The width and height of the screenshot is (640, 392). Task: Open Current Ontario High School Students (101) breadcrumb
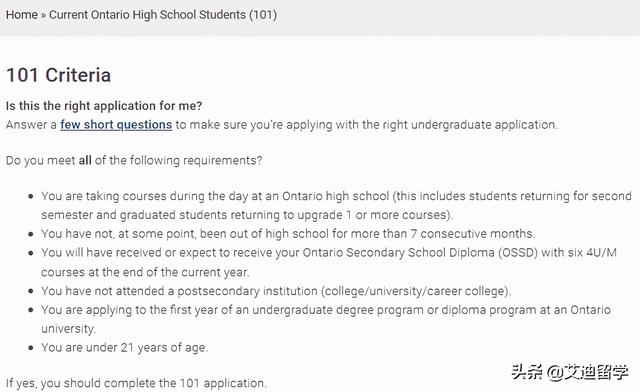163,15
